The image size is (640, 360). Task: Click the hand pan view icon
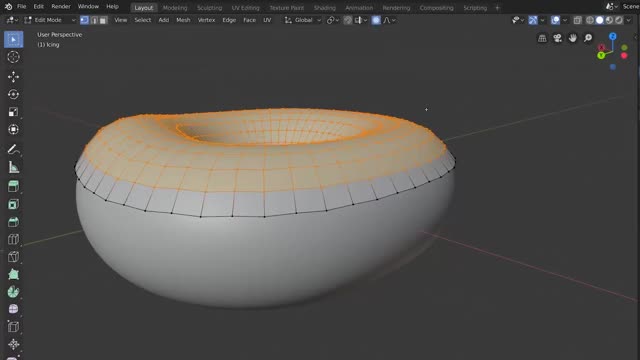[x=573, y=38]
